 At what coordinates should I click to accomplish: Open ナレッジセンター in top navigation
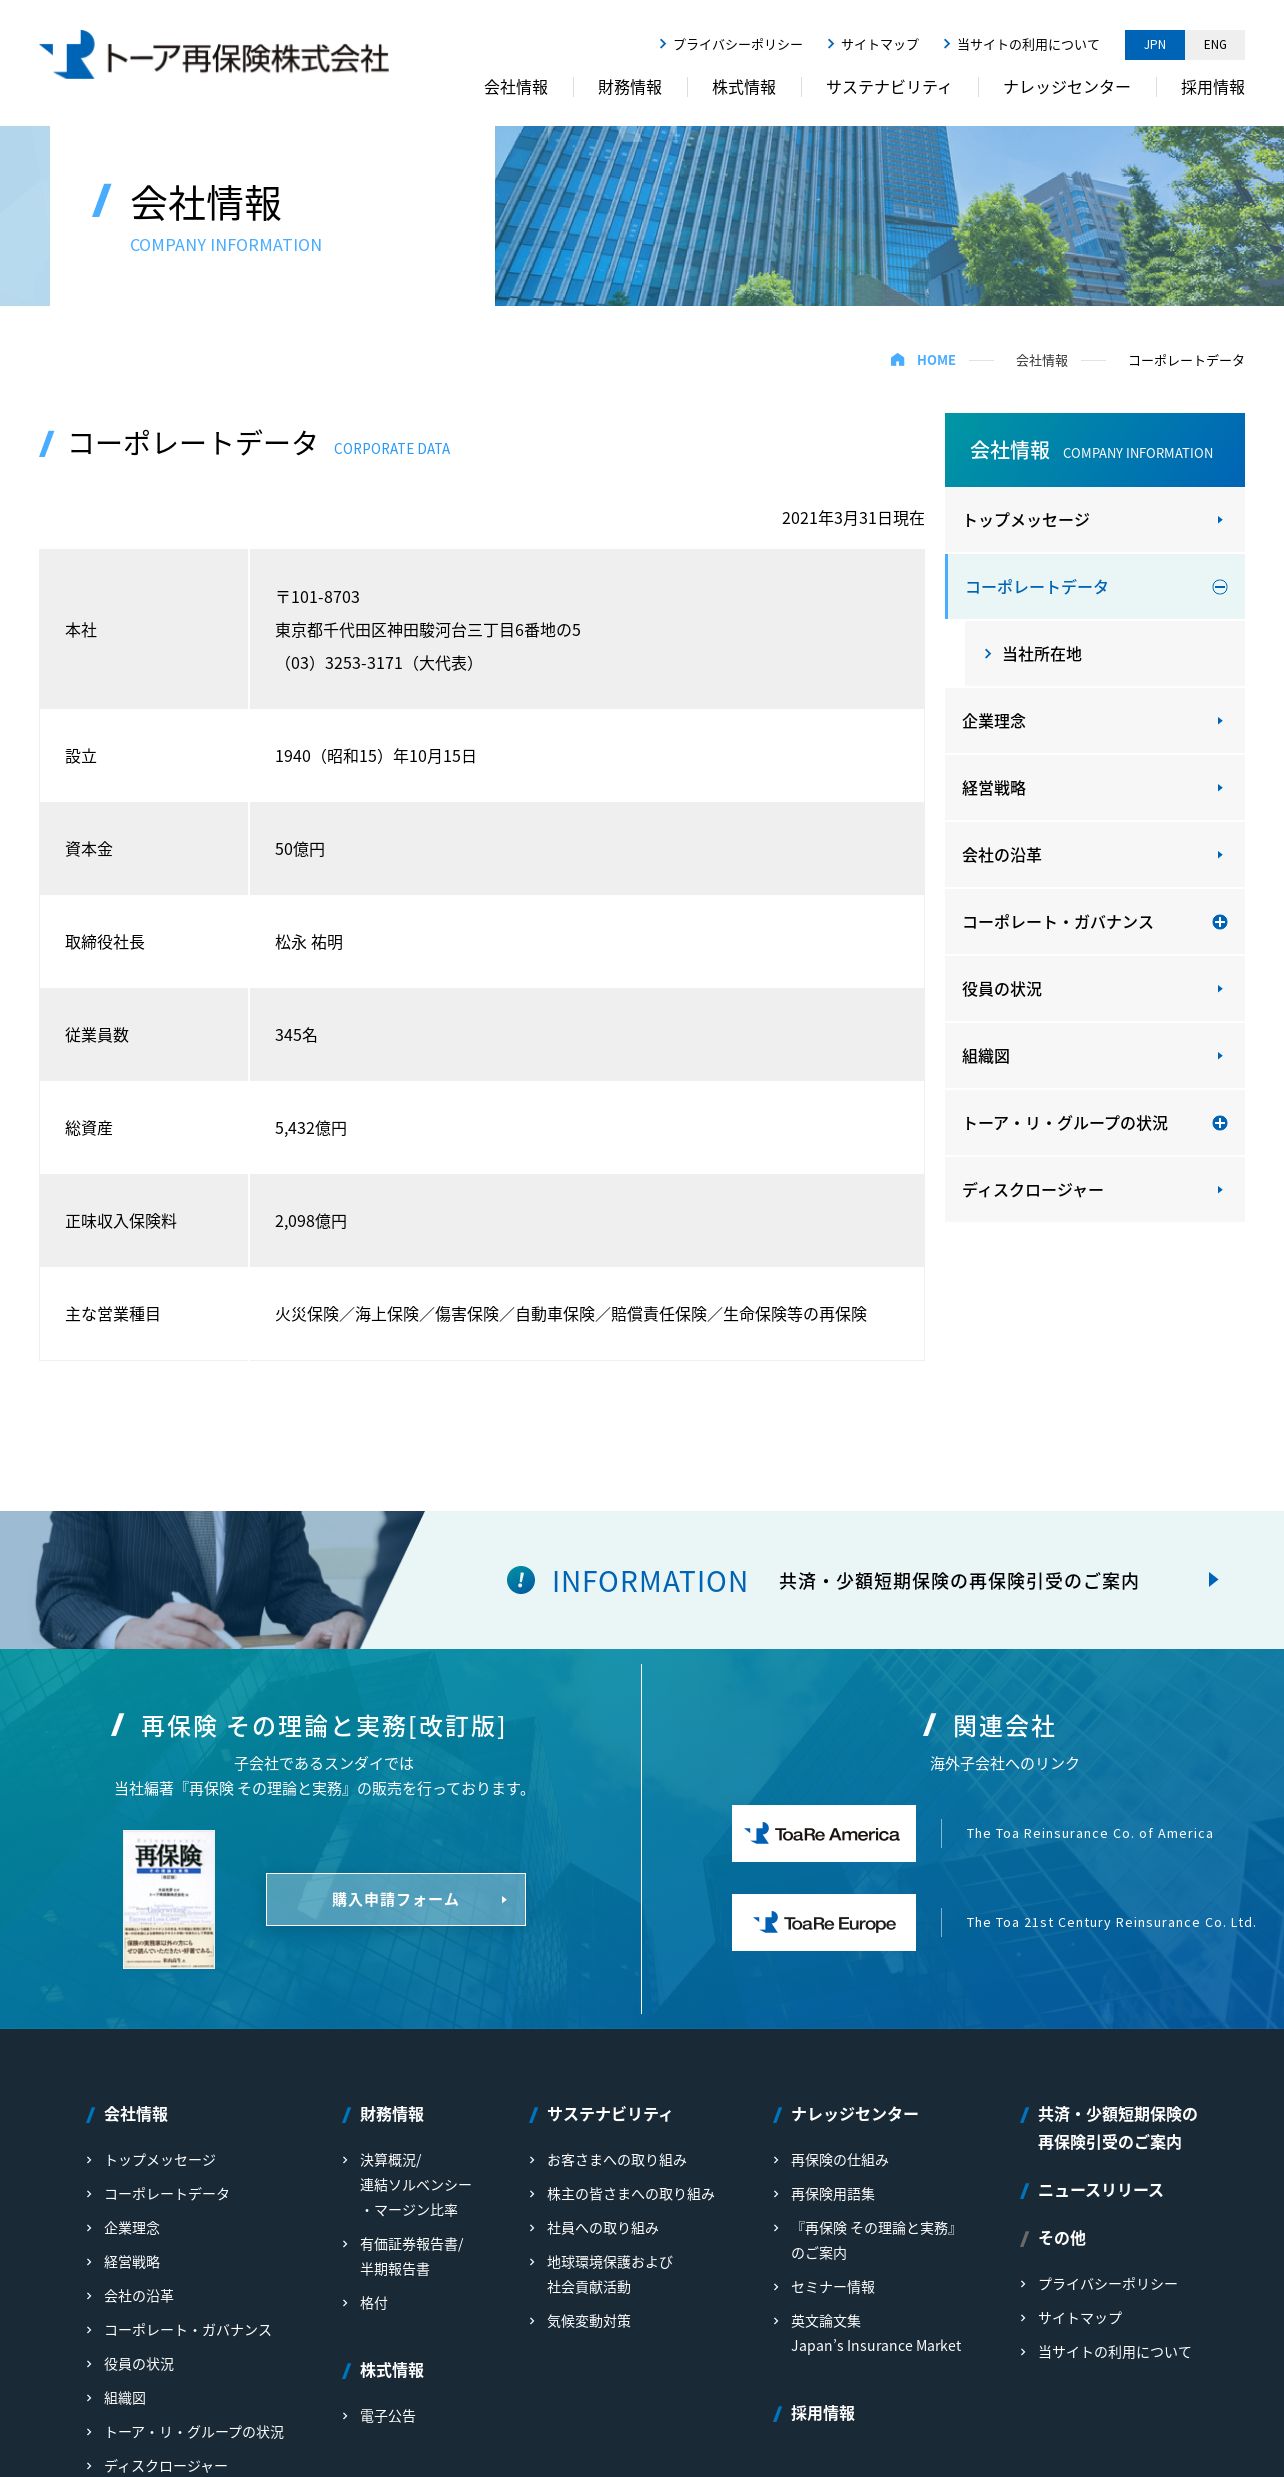click(x=1067, y=88)
